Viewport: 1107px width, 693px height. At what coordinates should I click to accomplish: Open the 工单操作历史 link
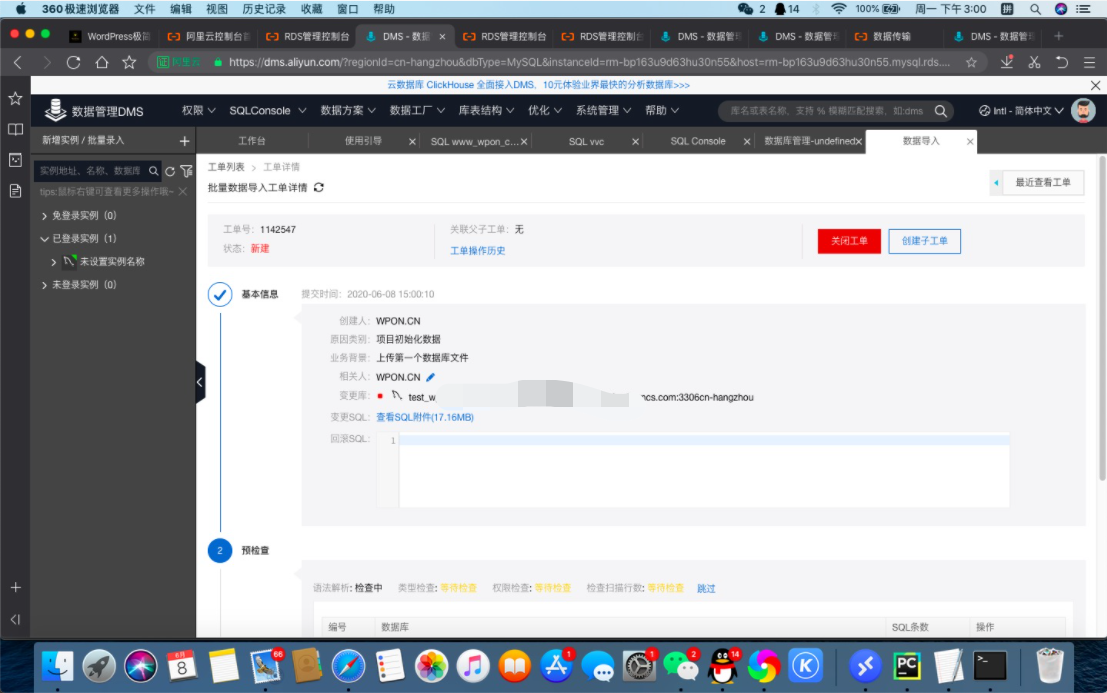[478, 251]
